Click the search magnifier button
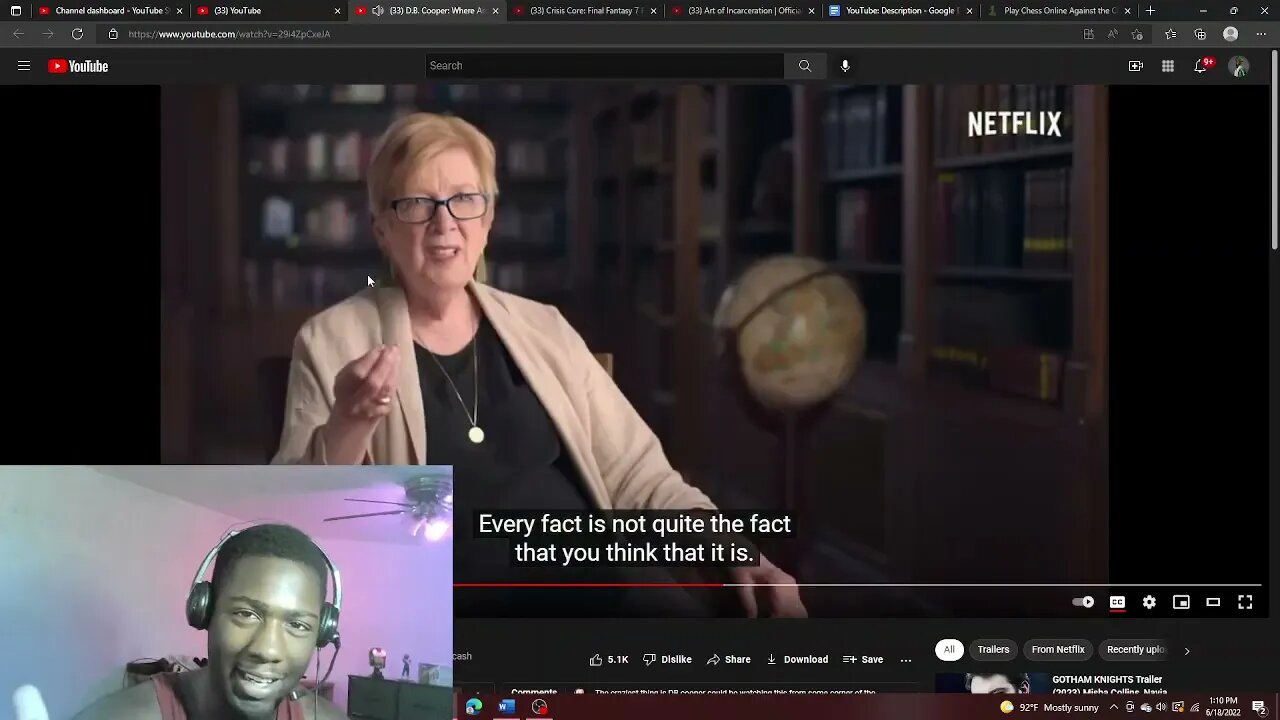Viewport: 1280px width, 720px height. pos(805,66)
